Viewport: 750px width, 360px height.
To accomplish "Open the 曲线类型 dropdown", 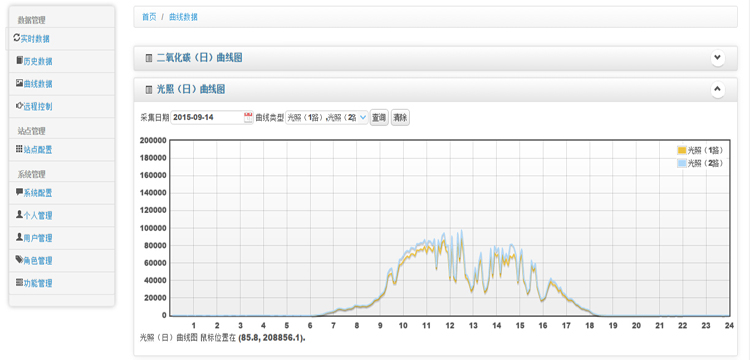I will tap(327, 118).
